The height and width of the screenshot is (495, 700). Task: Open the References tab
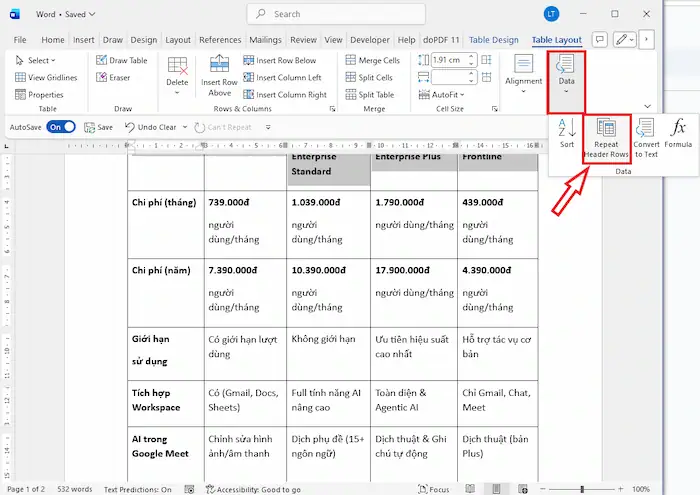pyautogui.click(x=220, y=40)
